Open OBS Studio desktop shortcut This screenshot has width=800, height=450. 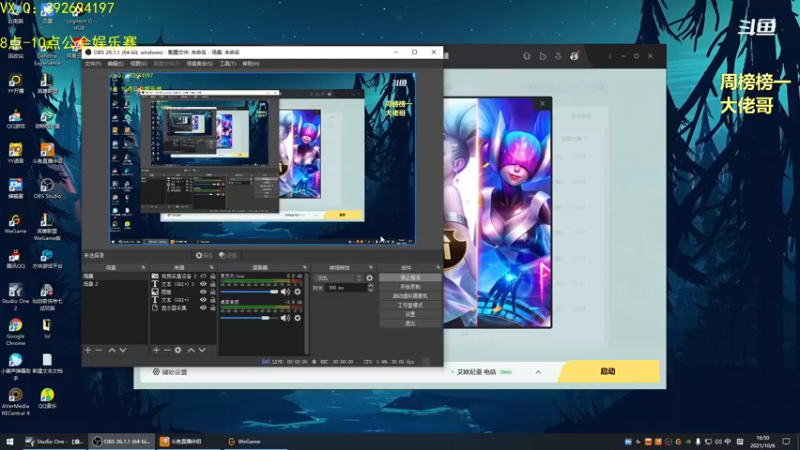pyautogui.click(x=47, y=188)
